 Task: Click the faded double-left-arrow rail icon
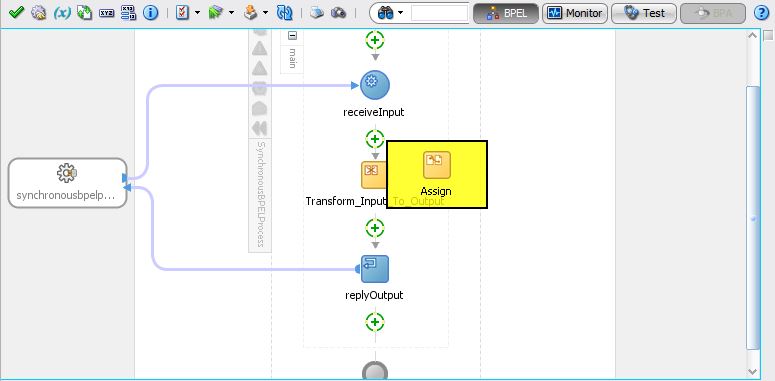pyautogui.click(x=259, y=128)
